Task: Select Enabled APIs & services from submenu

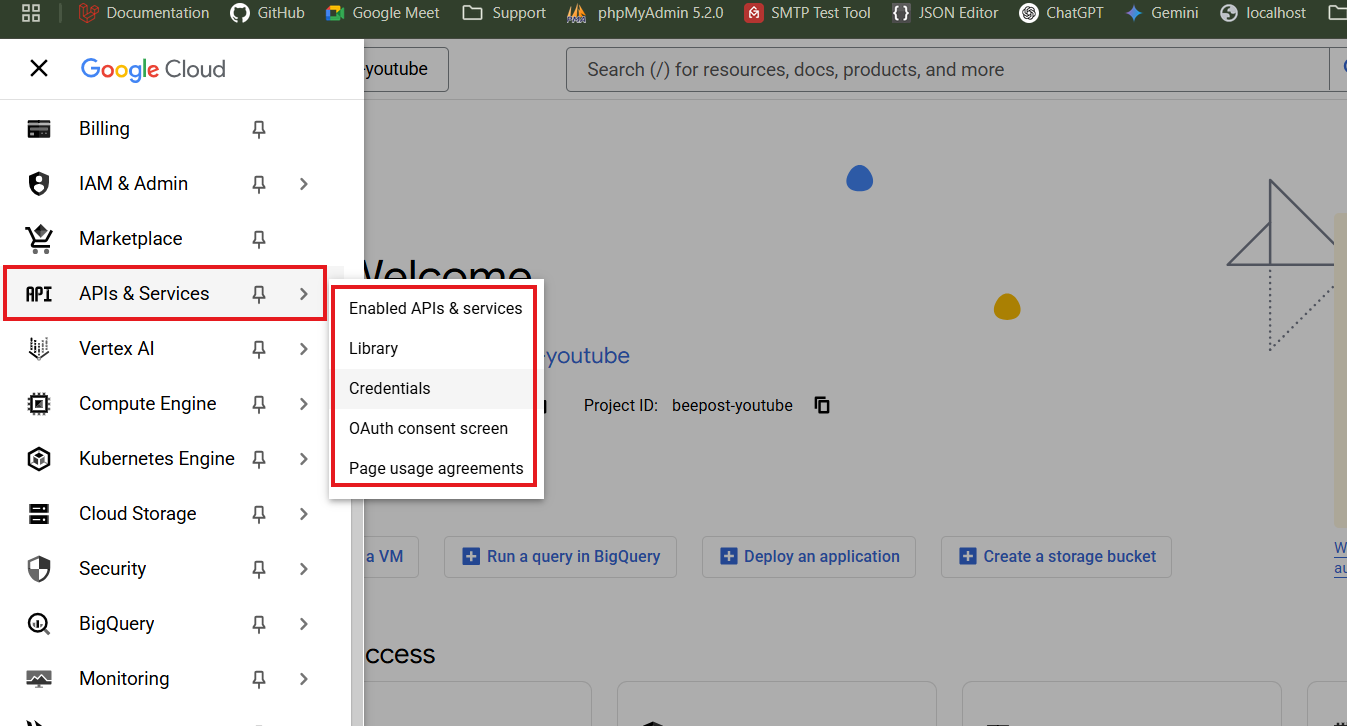Action: [x=436, y=308]
